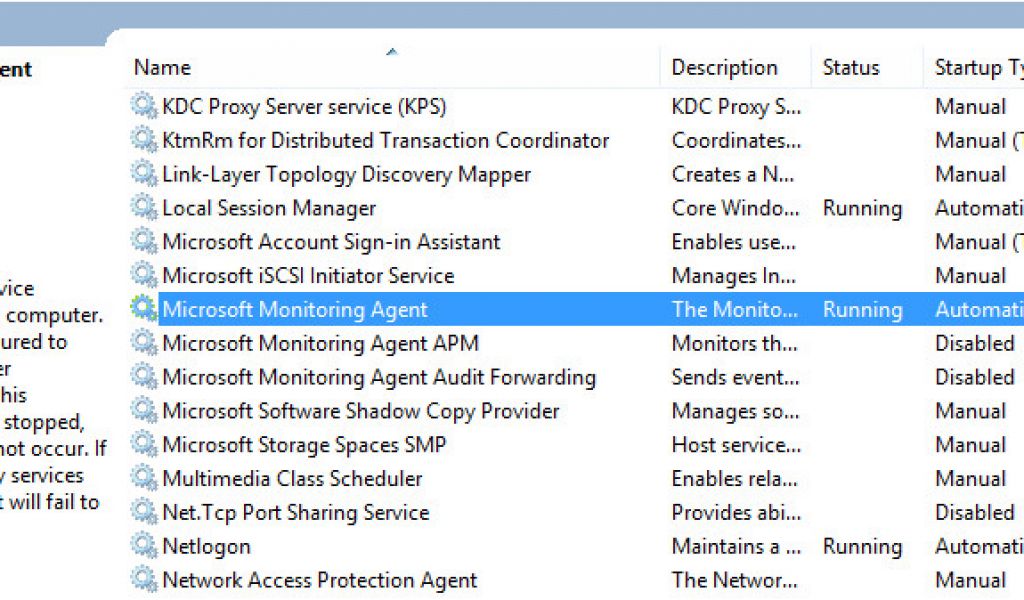Click the Status column header
Screen dimensions: 1024x600
850,68
